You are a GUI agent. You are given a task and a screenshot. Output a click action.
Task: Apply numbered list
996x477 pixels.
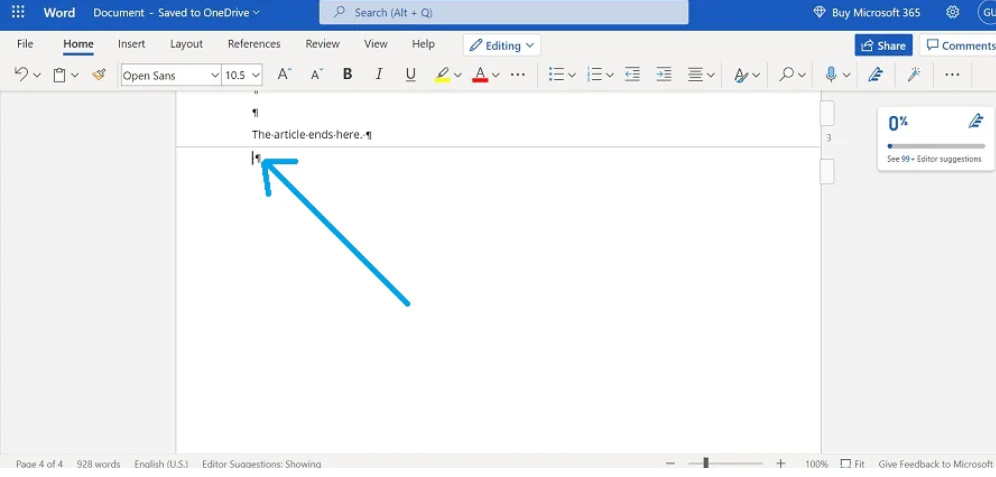point(595,75)
